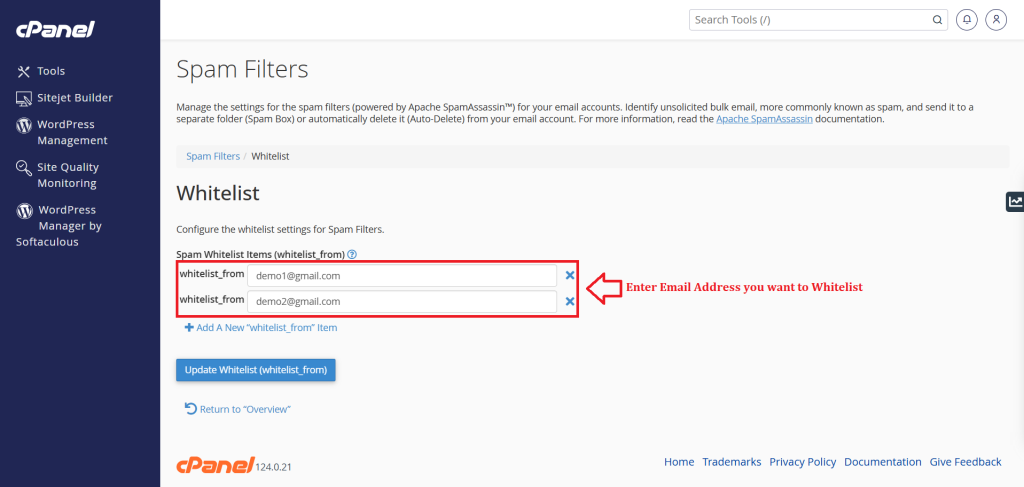The height and width of the screenshot is (487, 1024).
Task: Open Sitejet Builder in sidebar
Action: click(64, 98)
